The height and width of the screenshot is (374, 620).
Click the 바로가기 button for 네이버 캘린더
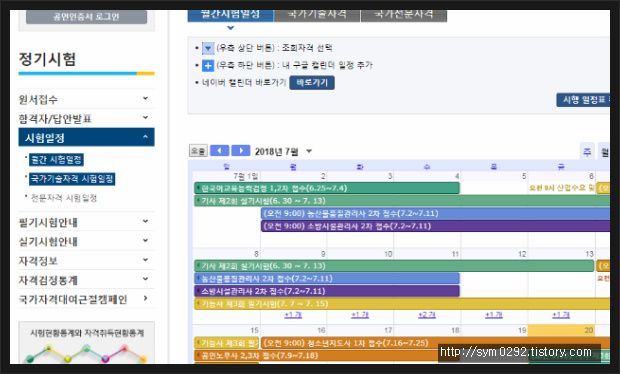312,83
